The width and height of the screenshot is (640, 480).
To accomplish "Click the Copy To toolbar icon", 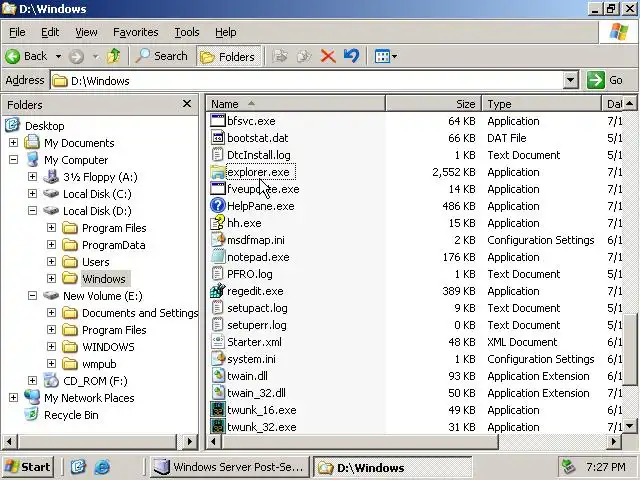I will tap(304, 56).
